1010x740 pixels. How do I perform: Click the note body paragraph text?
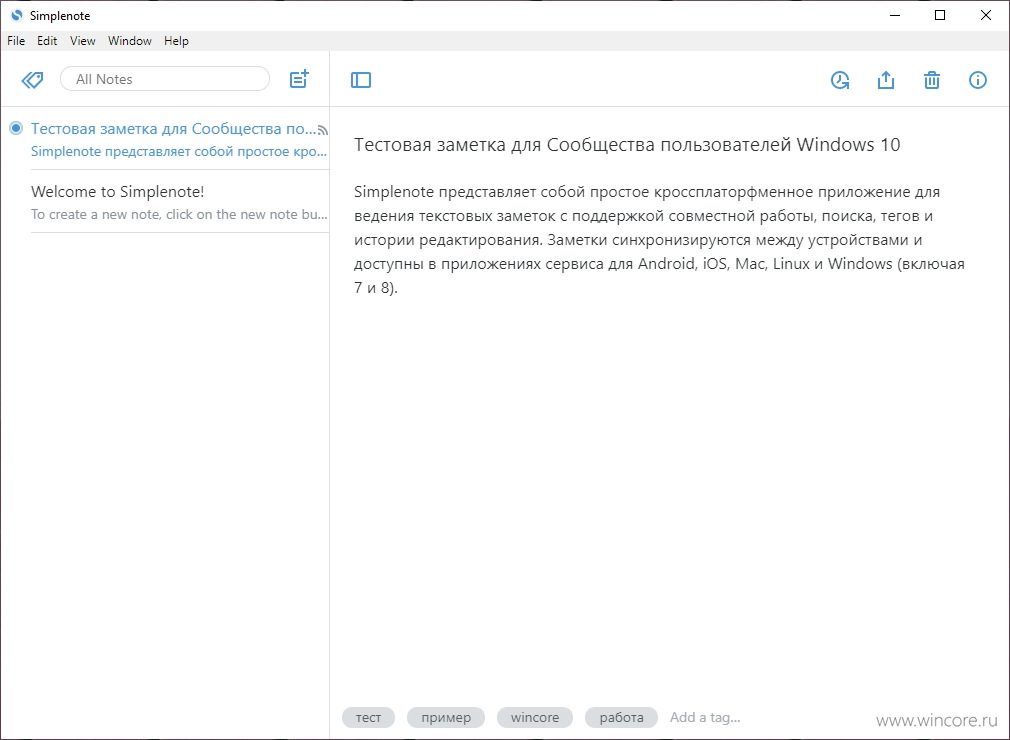tap(659, 240)
